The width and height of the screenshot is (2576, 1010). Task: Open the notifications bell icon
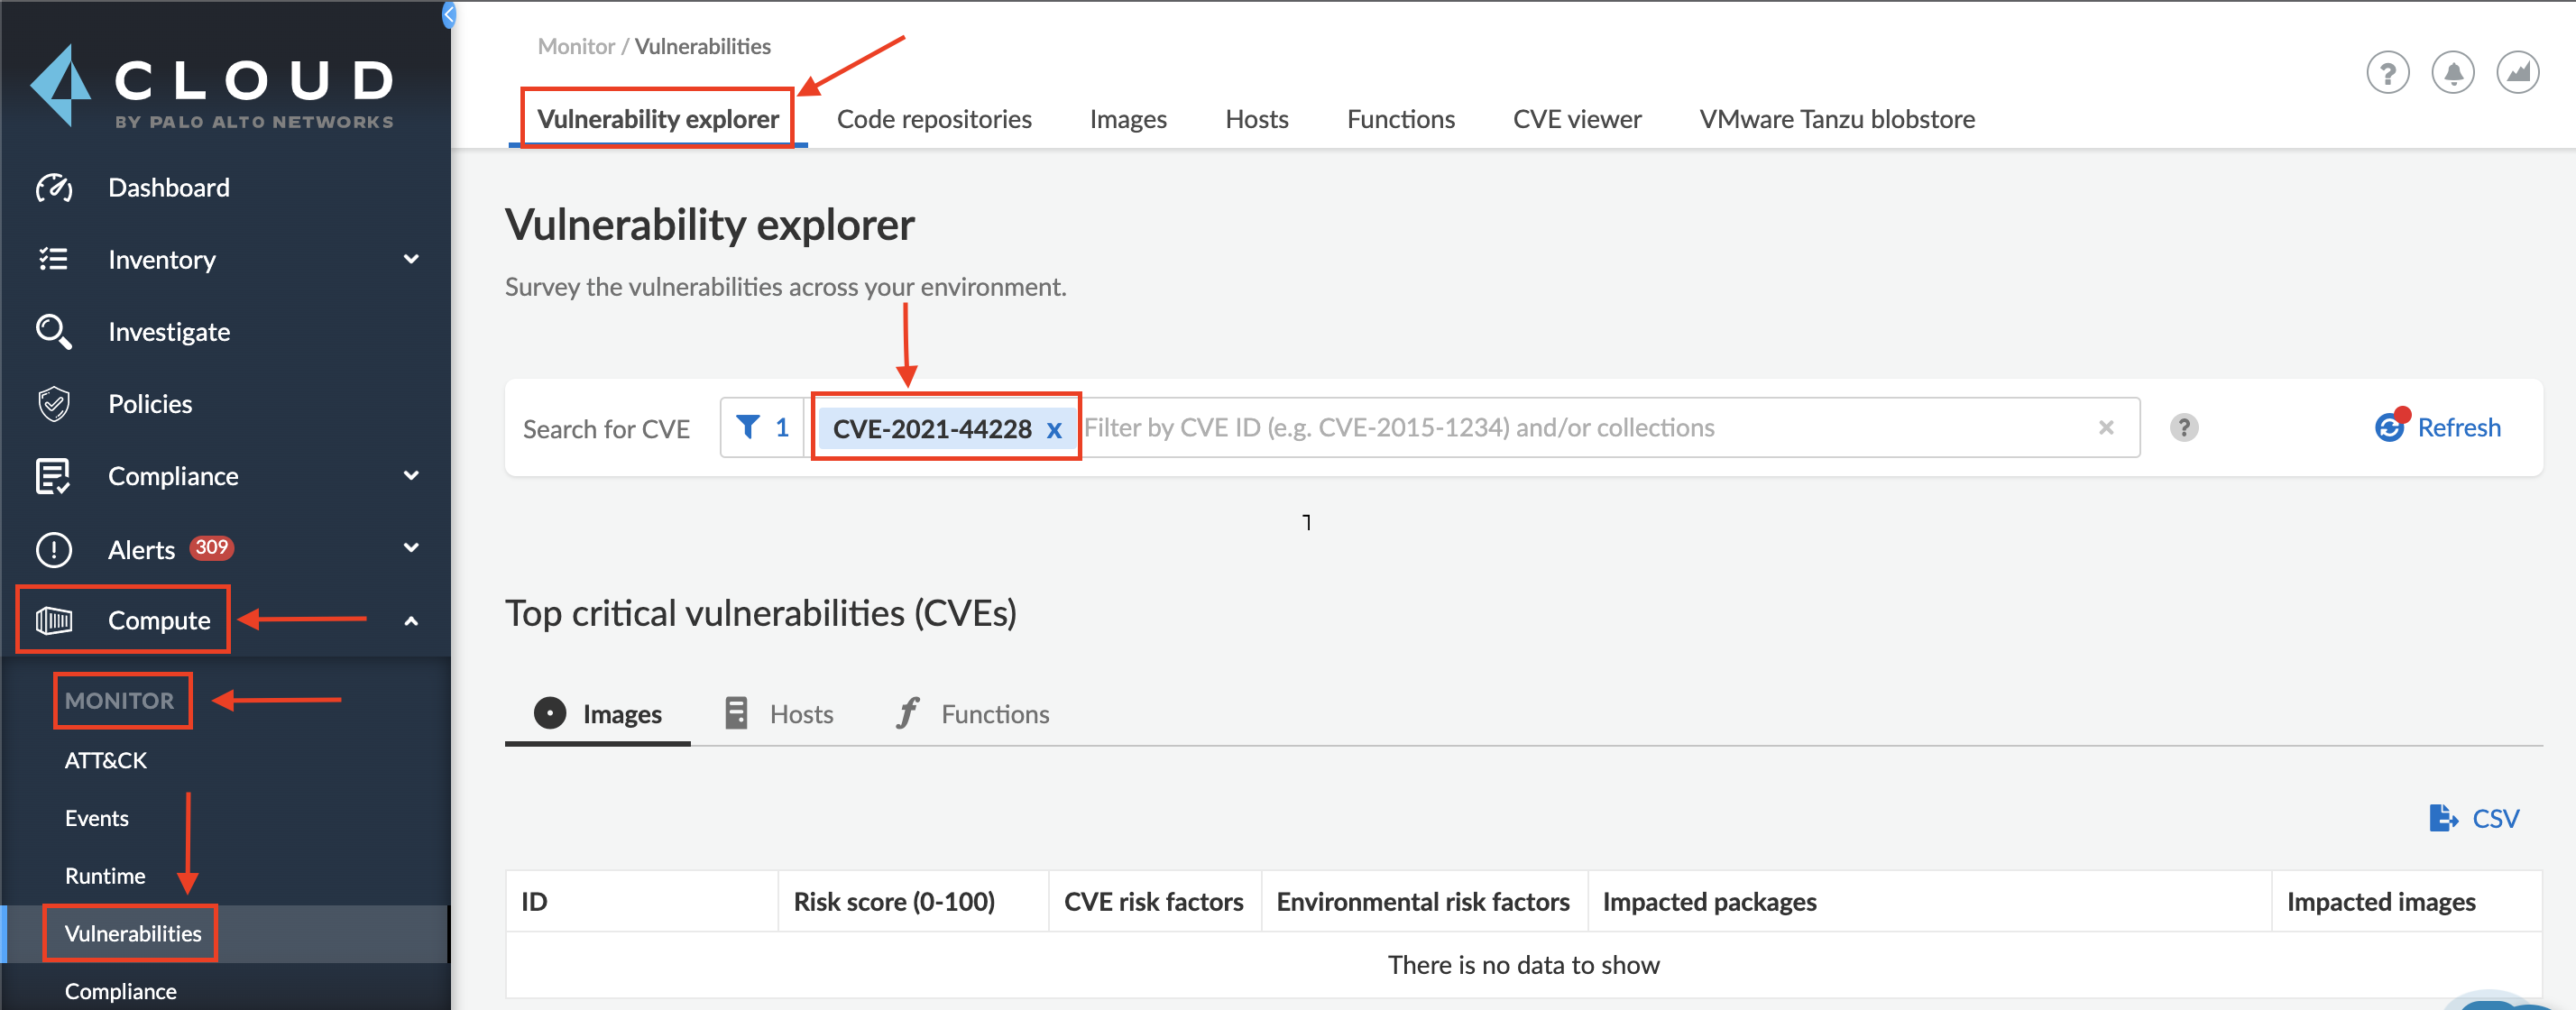coord(2452,73)
